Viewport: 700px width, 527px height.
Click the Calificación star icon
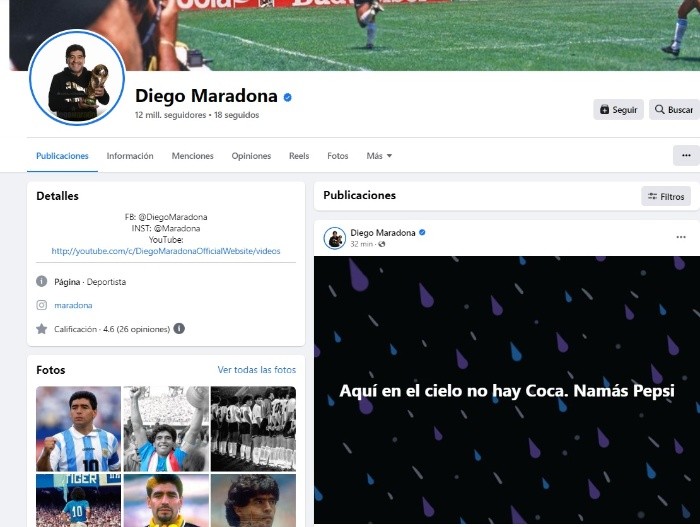pyautogui.click(x=42, y=329)
